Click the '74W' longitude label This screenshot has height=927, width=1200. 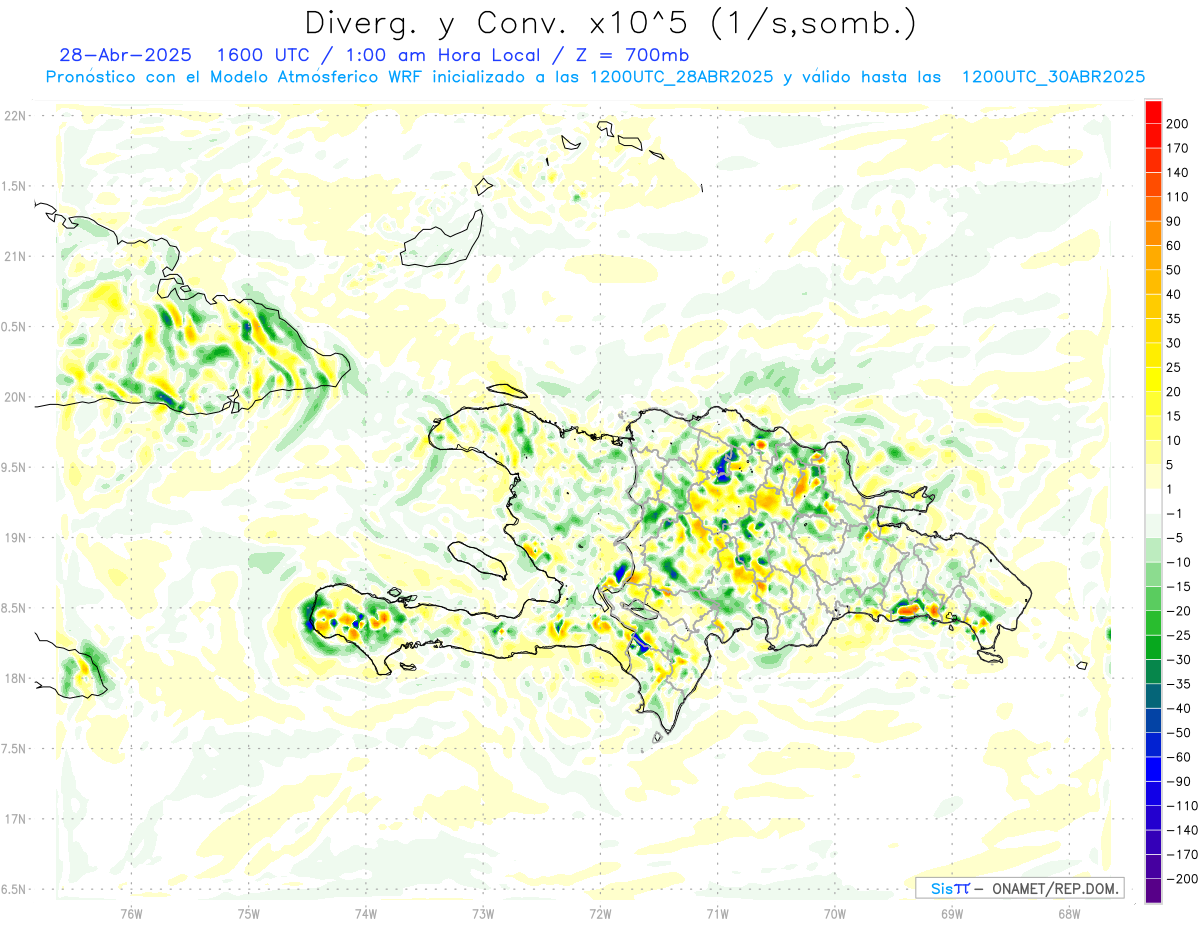[366, 912]
